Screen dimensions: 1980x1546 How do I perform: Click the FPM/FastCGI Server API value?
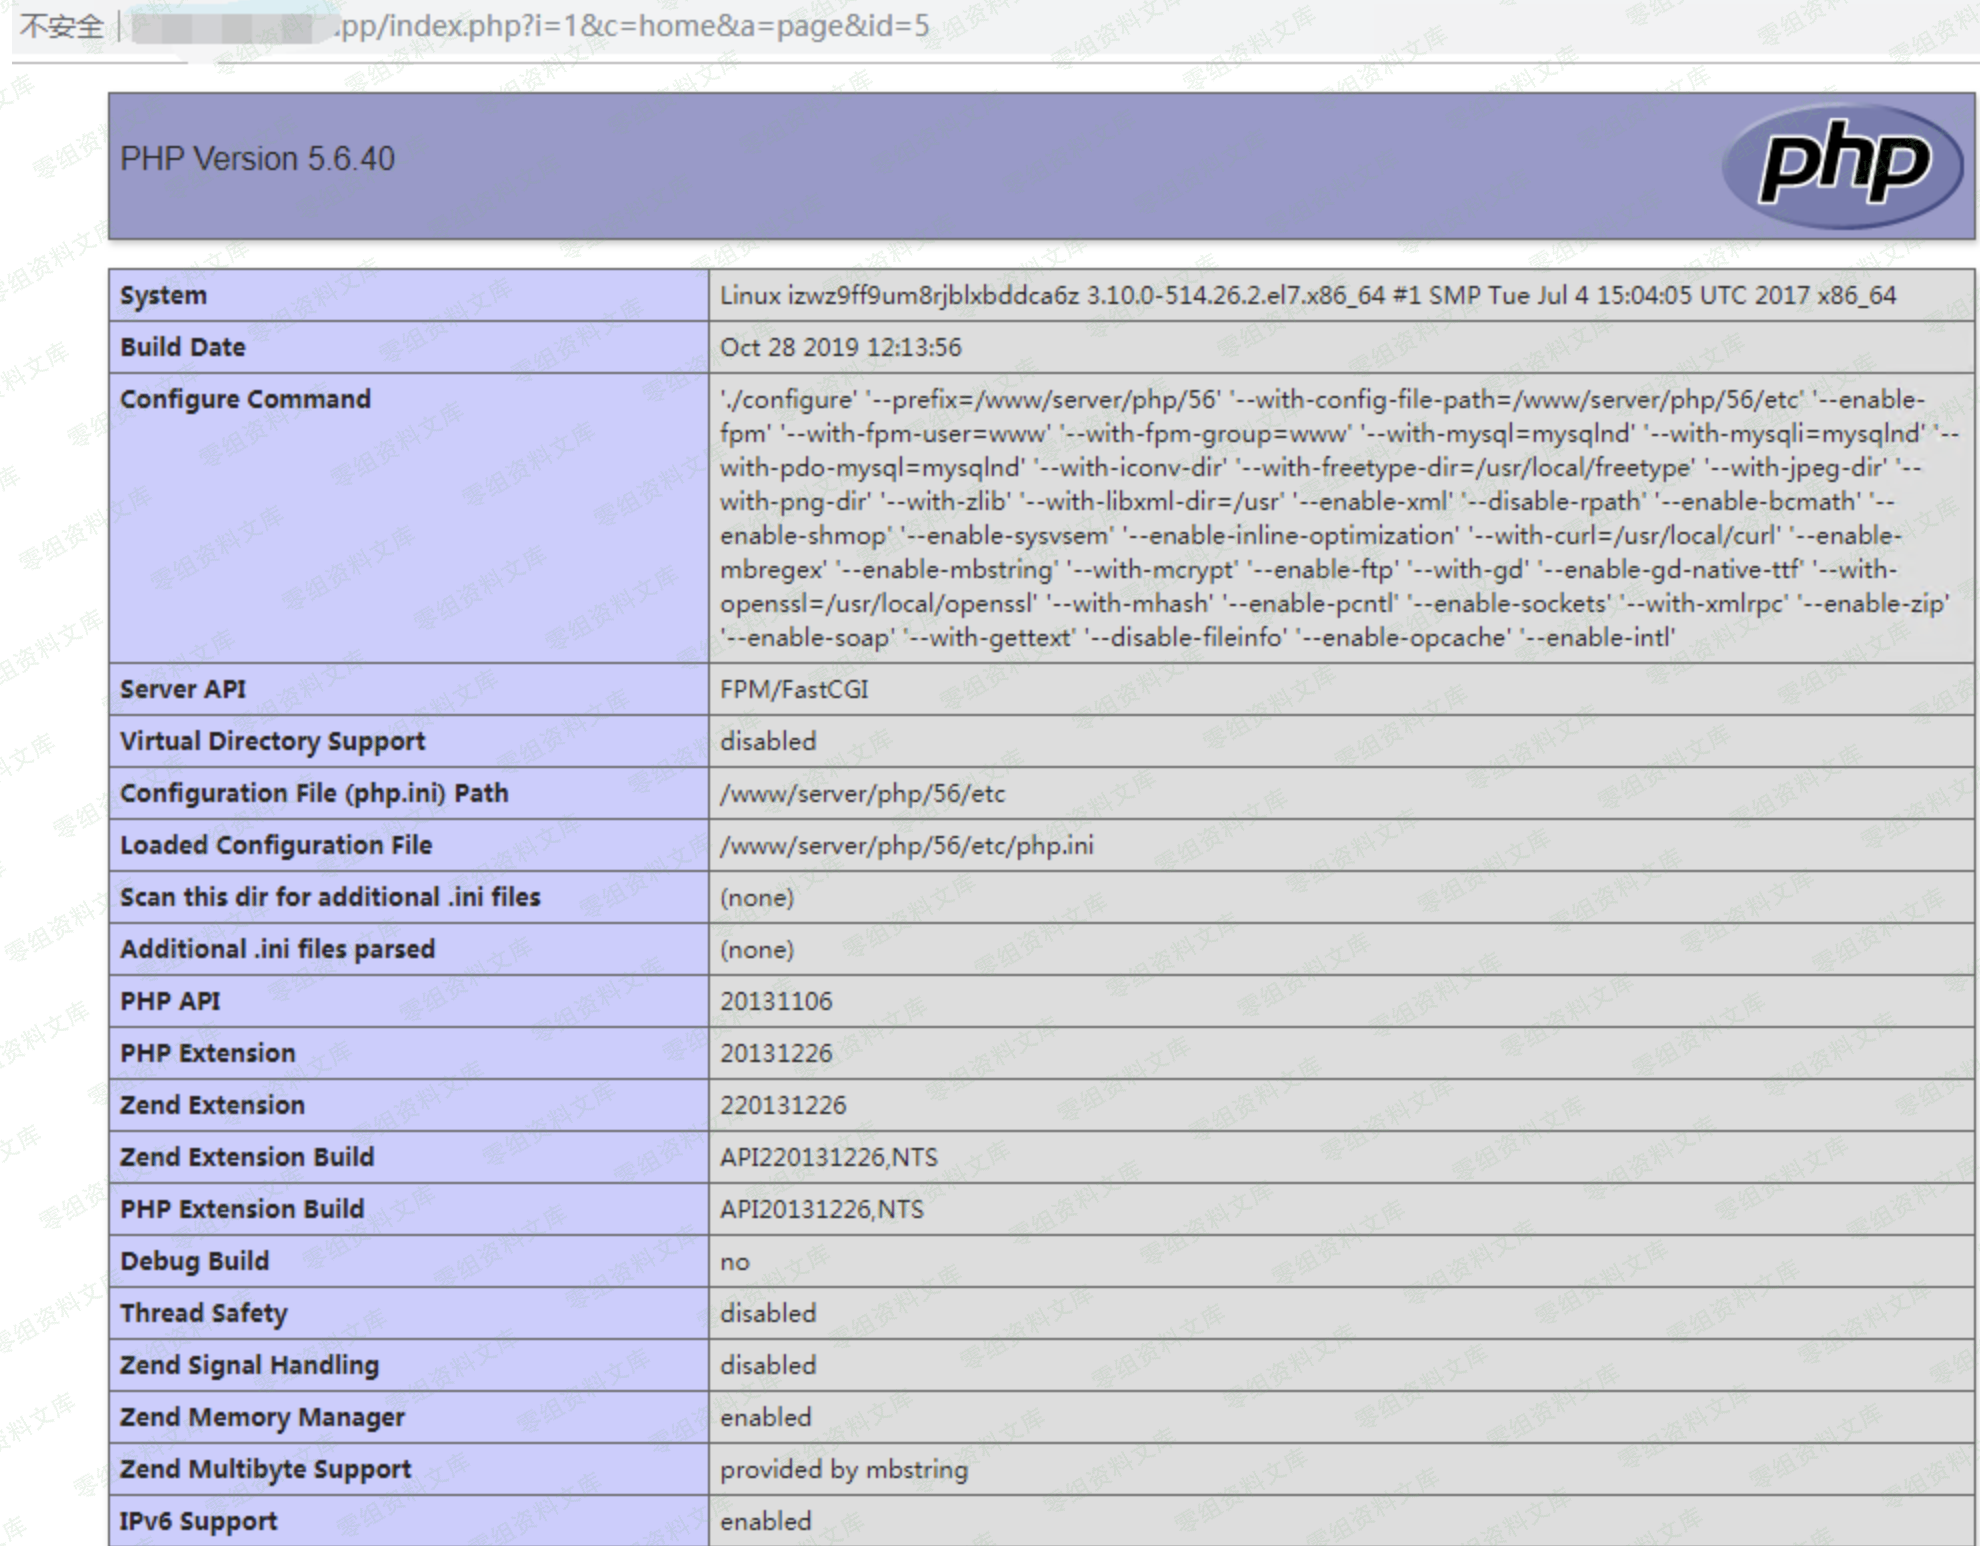(x=794, y=690)
